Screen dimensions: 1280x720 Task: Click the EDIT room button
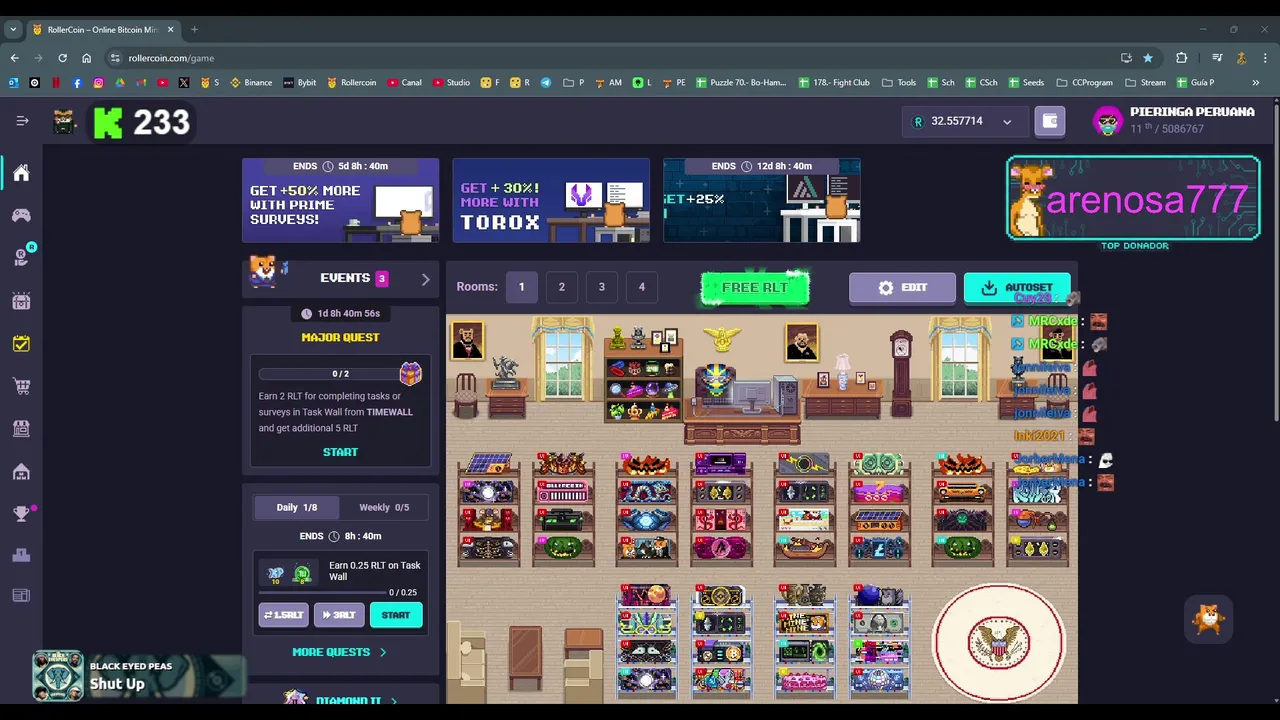(x=902, y=287)
